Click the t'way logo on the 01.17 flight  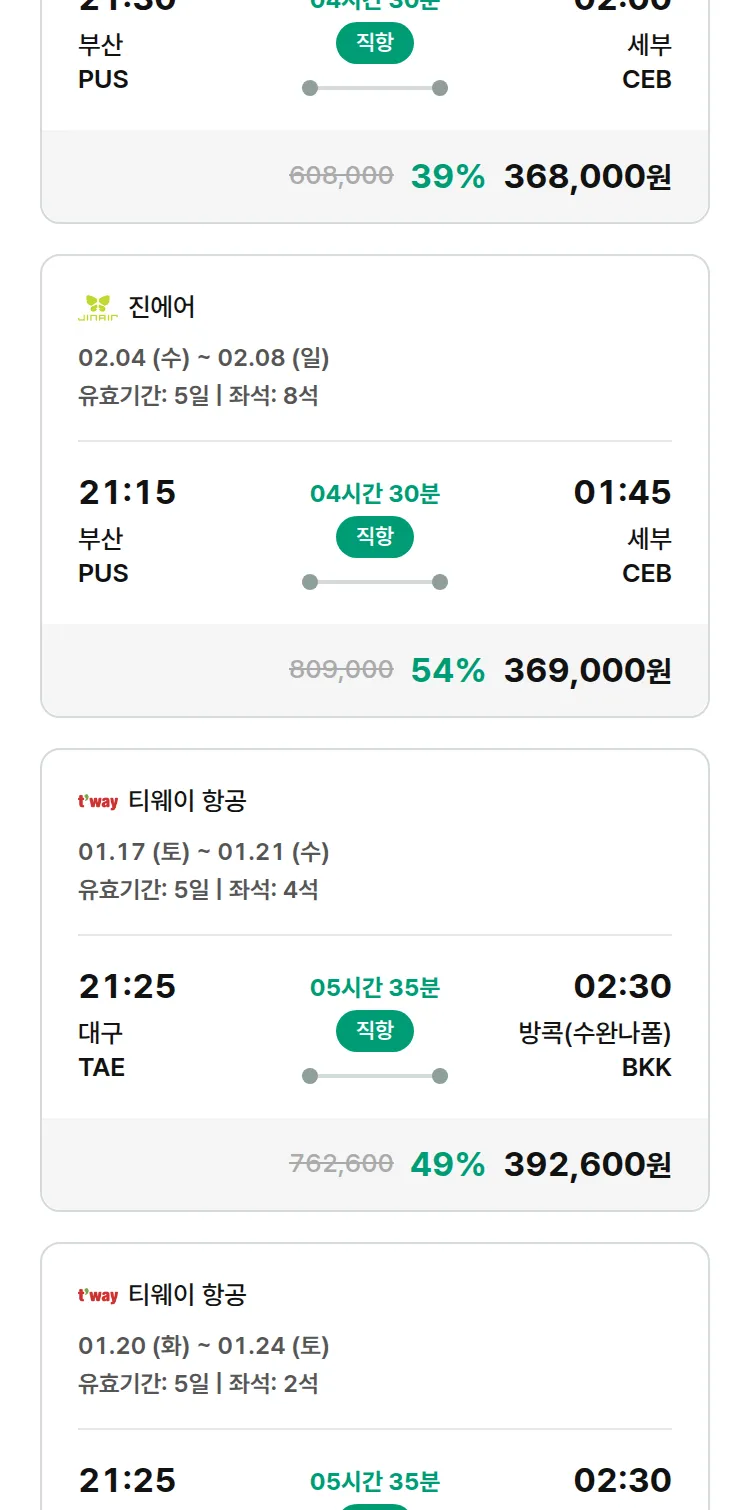click(98, 801)
